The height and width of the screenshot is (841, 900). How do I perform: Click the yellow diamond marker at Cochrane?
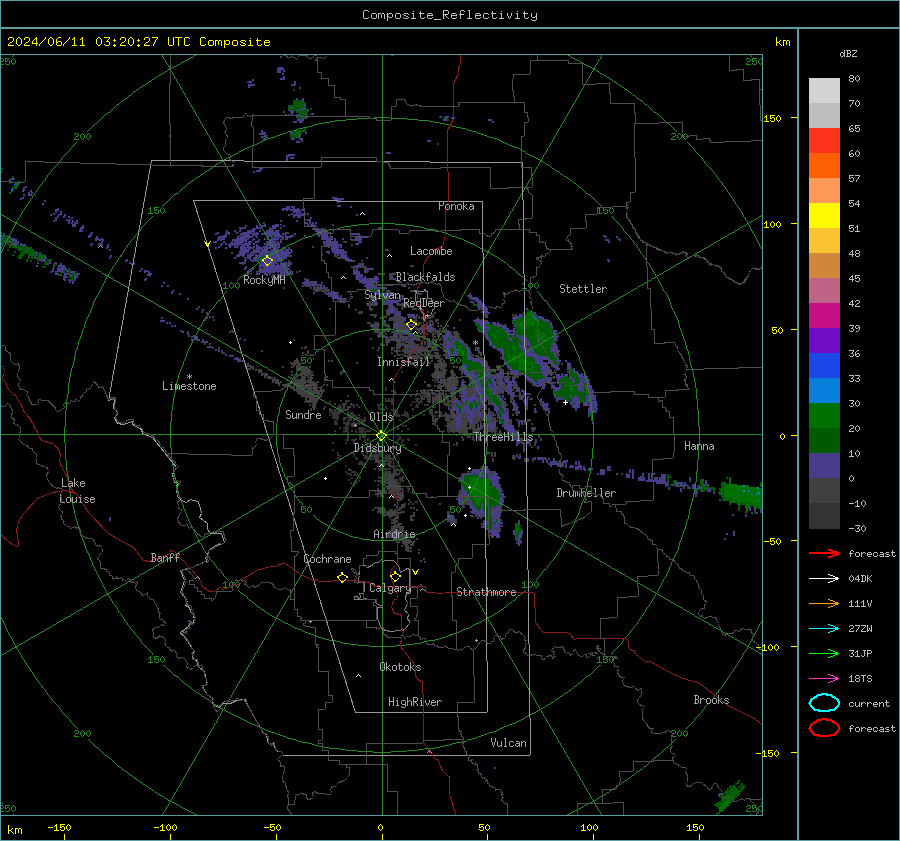(x=342, y=578)
